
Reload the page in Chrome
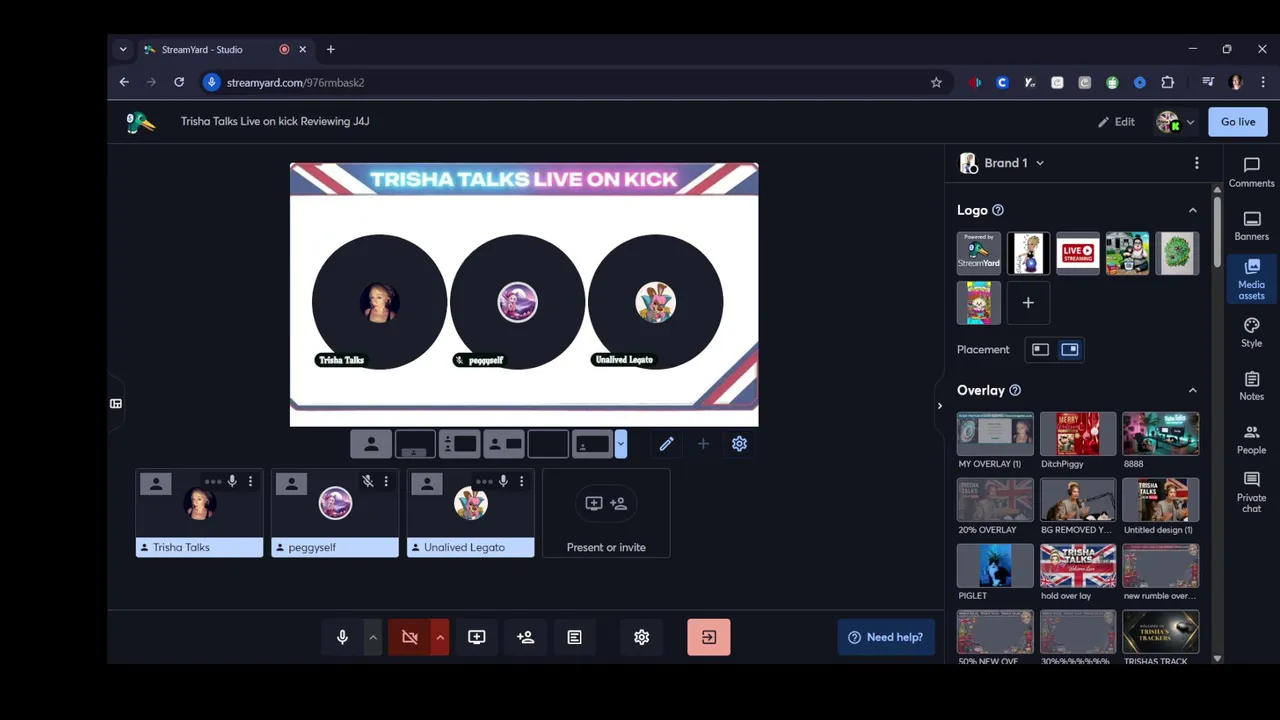[x=179, y=82]
